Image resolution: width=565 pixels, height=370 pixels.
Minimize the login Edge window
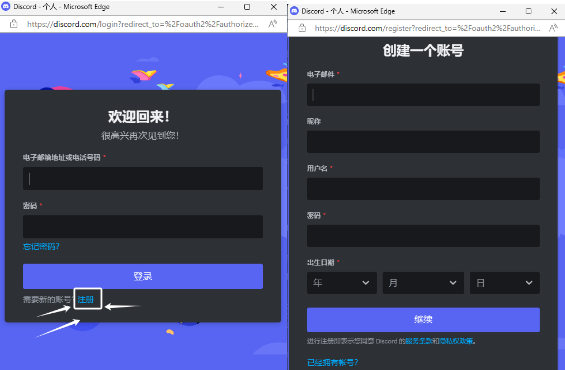coord(221,7)
